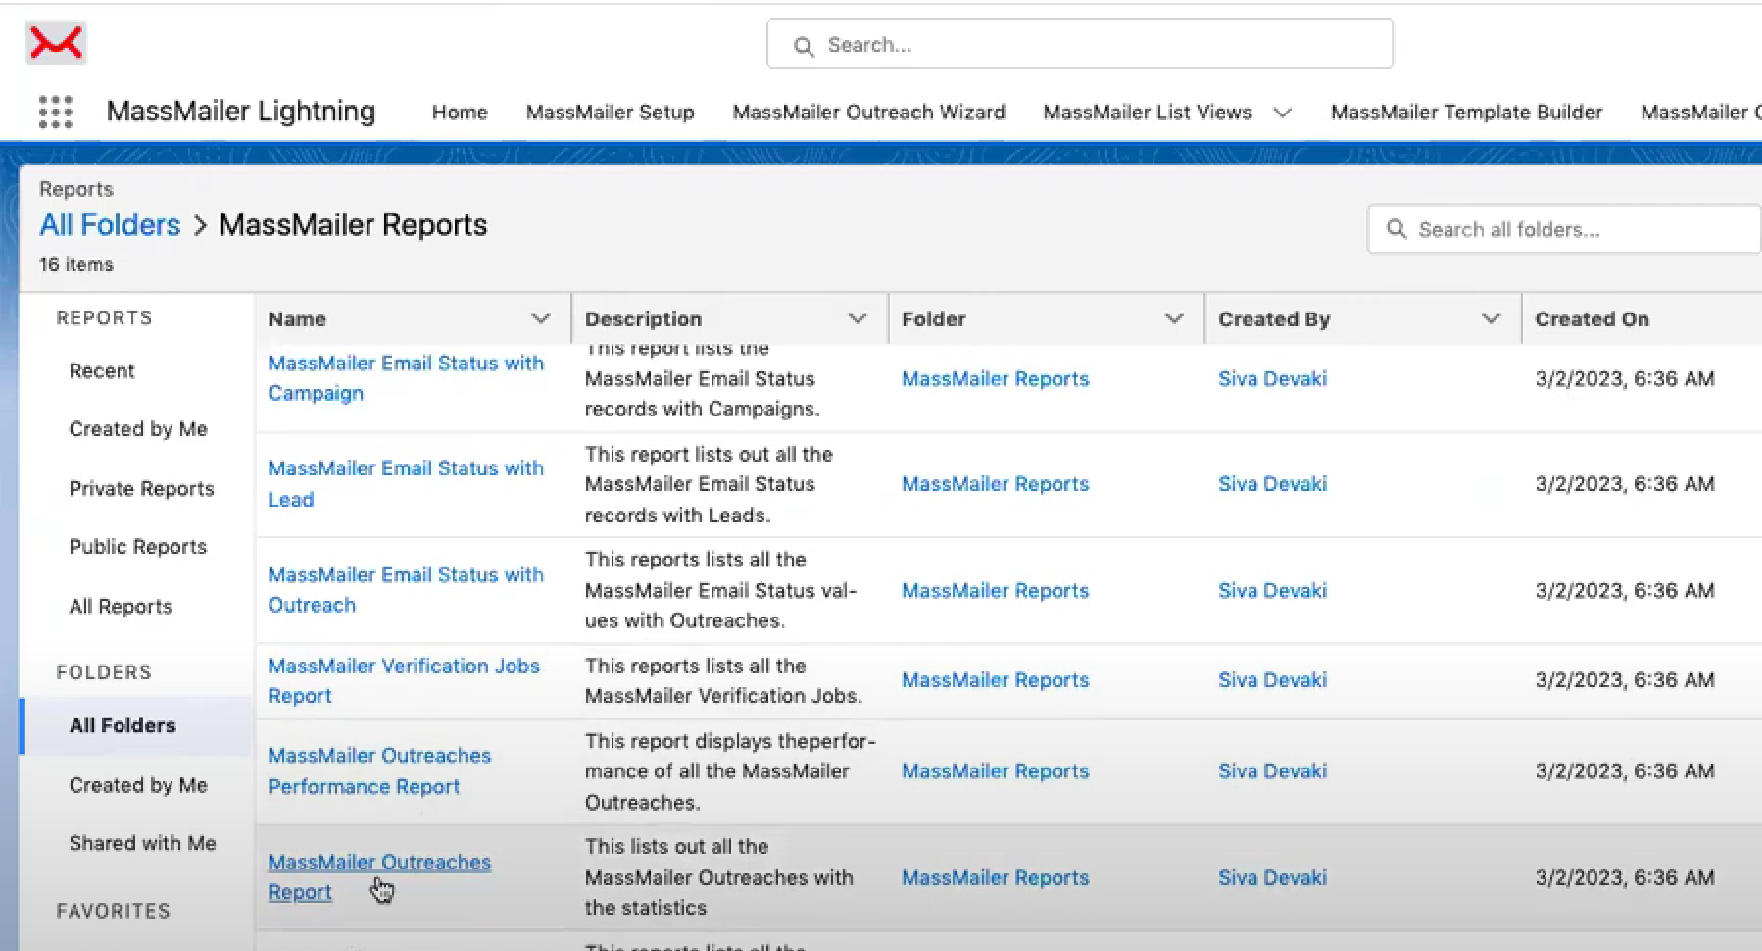The height and width of the screenshot is (951, 1762).
Task: Sort by the Folder column header
Action: (933, 319)
